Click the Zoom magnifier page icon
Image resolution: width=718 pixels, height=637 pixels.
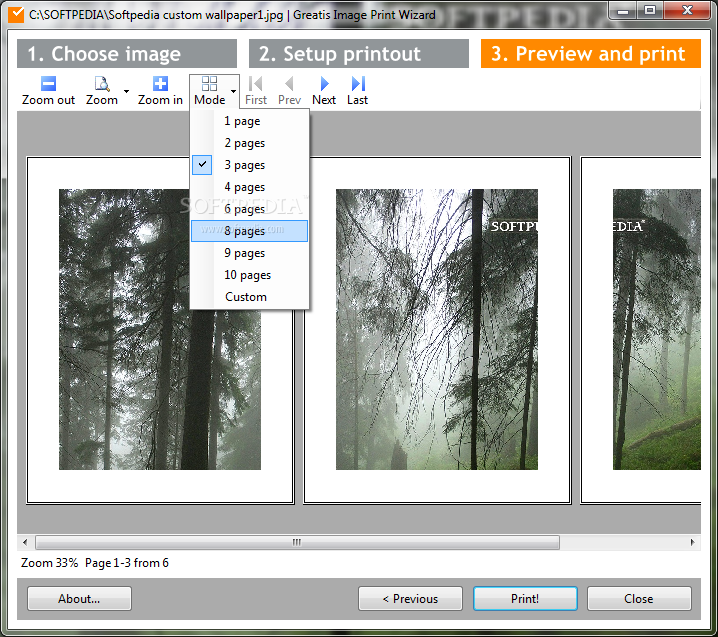point(102,84)
